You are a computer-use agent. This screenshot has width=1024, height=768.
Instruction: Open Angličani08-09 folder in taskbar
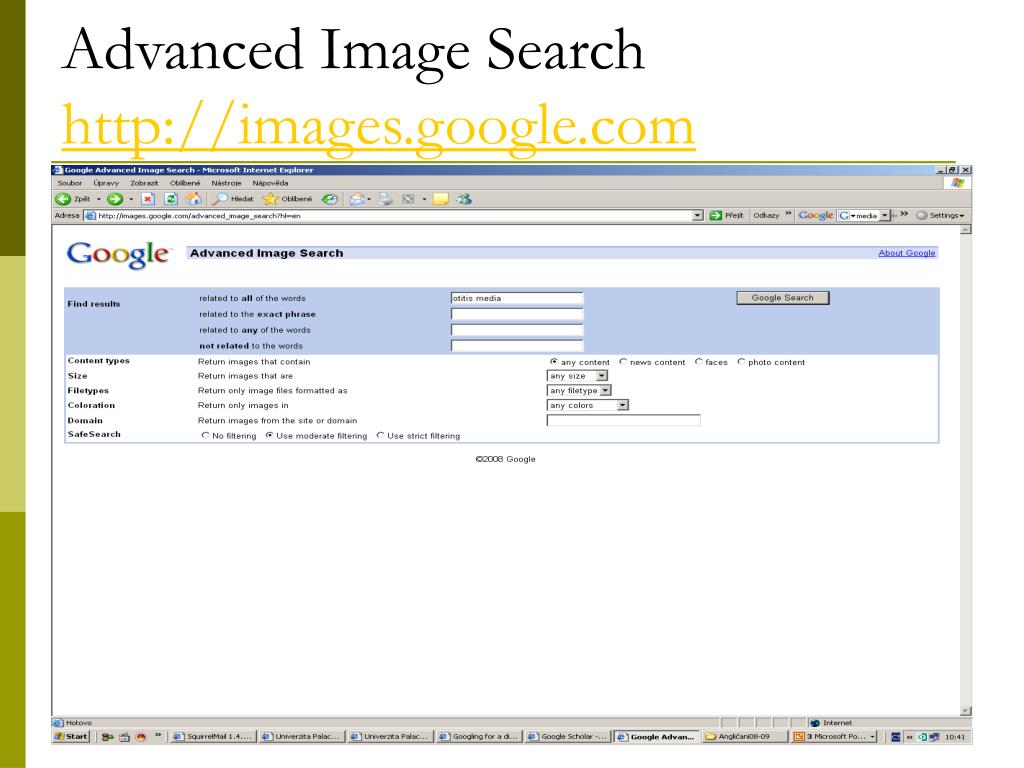tap(744, 737)
